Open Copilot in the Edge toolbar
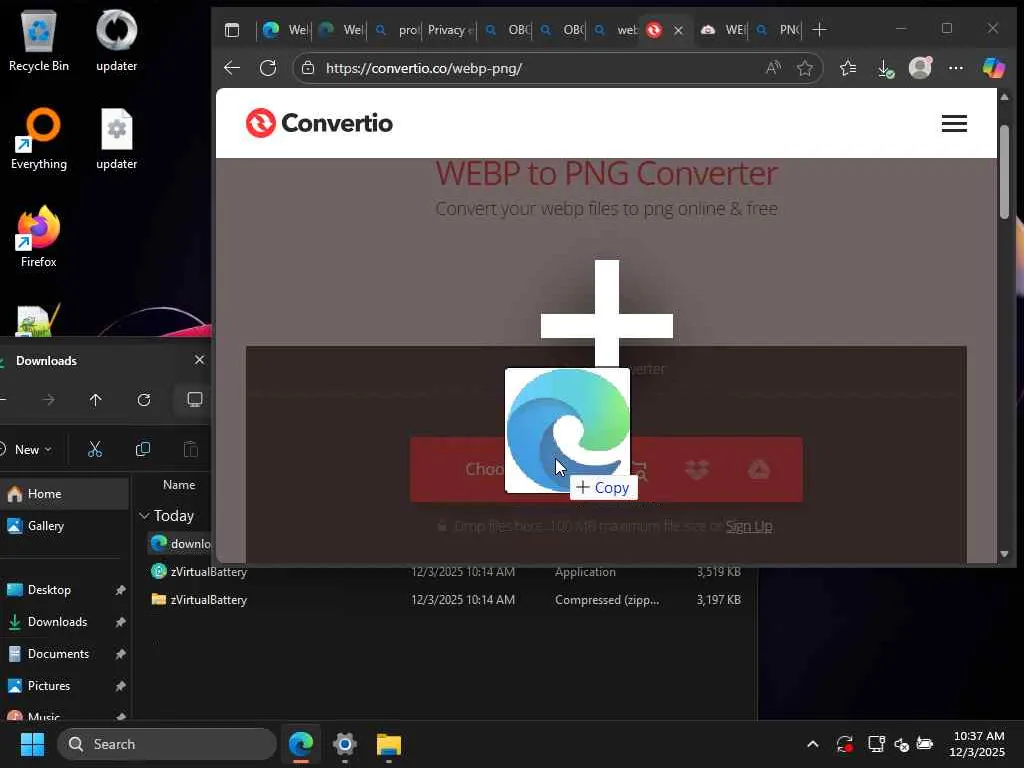The height and width of the screenshot is (768, 1024). (x=993, y=68)
